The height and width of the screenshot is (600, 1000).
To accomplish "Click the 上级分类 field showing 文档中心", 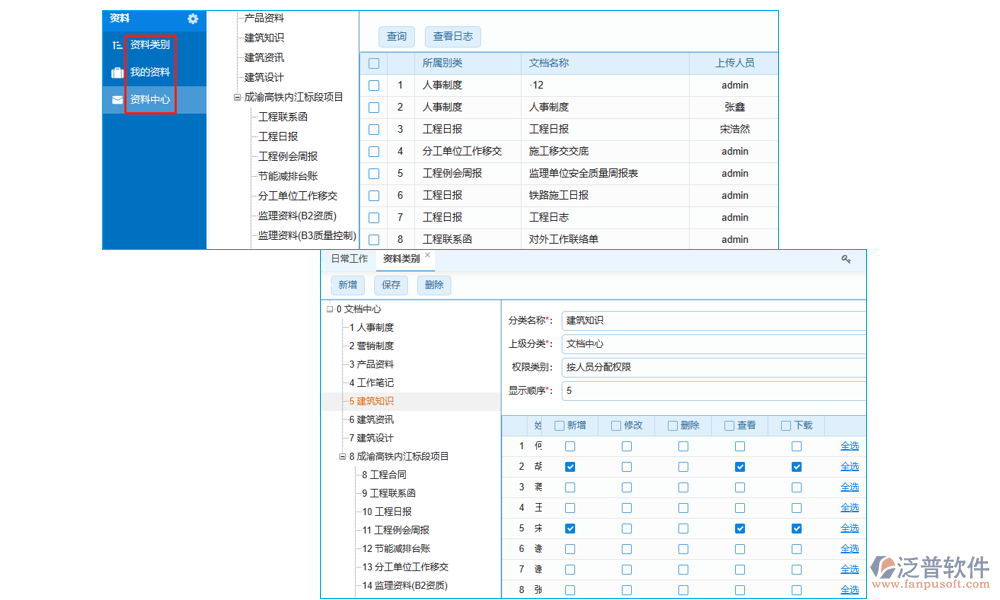I will [x=713, y=344].
